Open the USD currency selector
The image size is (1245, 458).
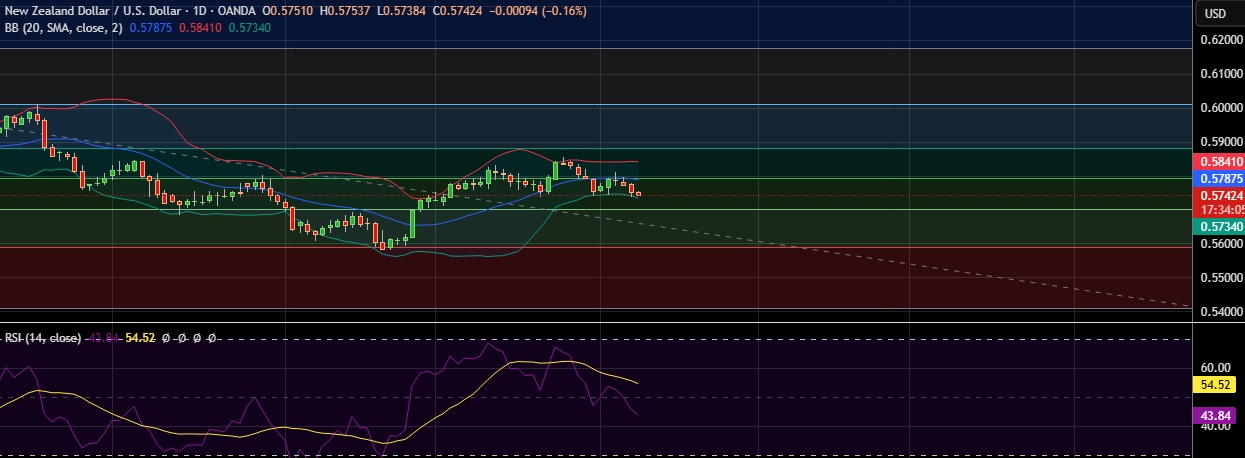pos(1215,13)
